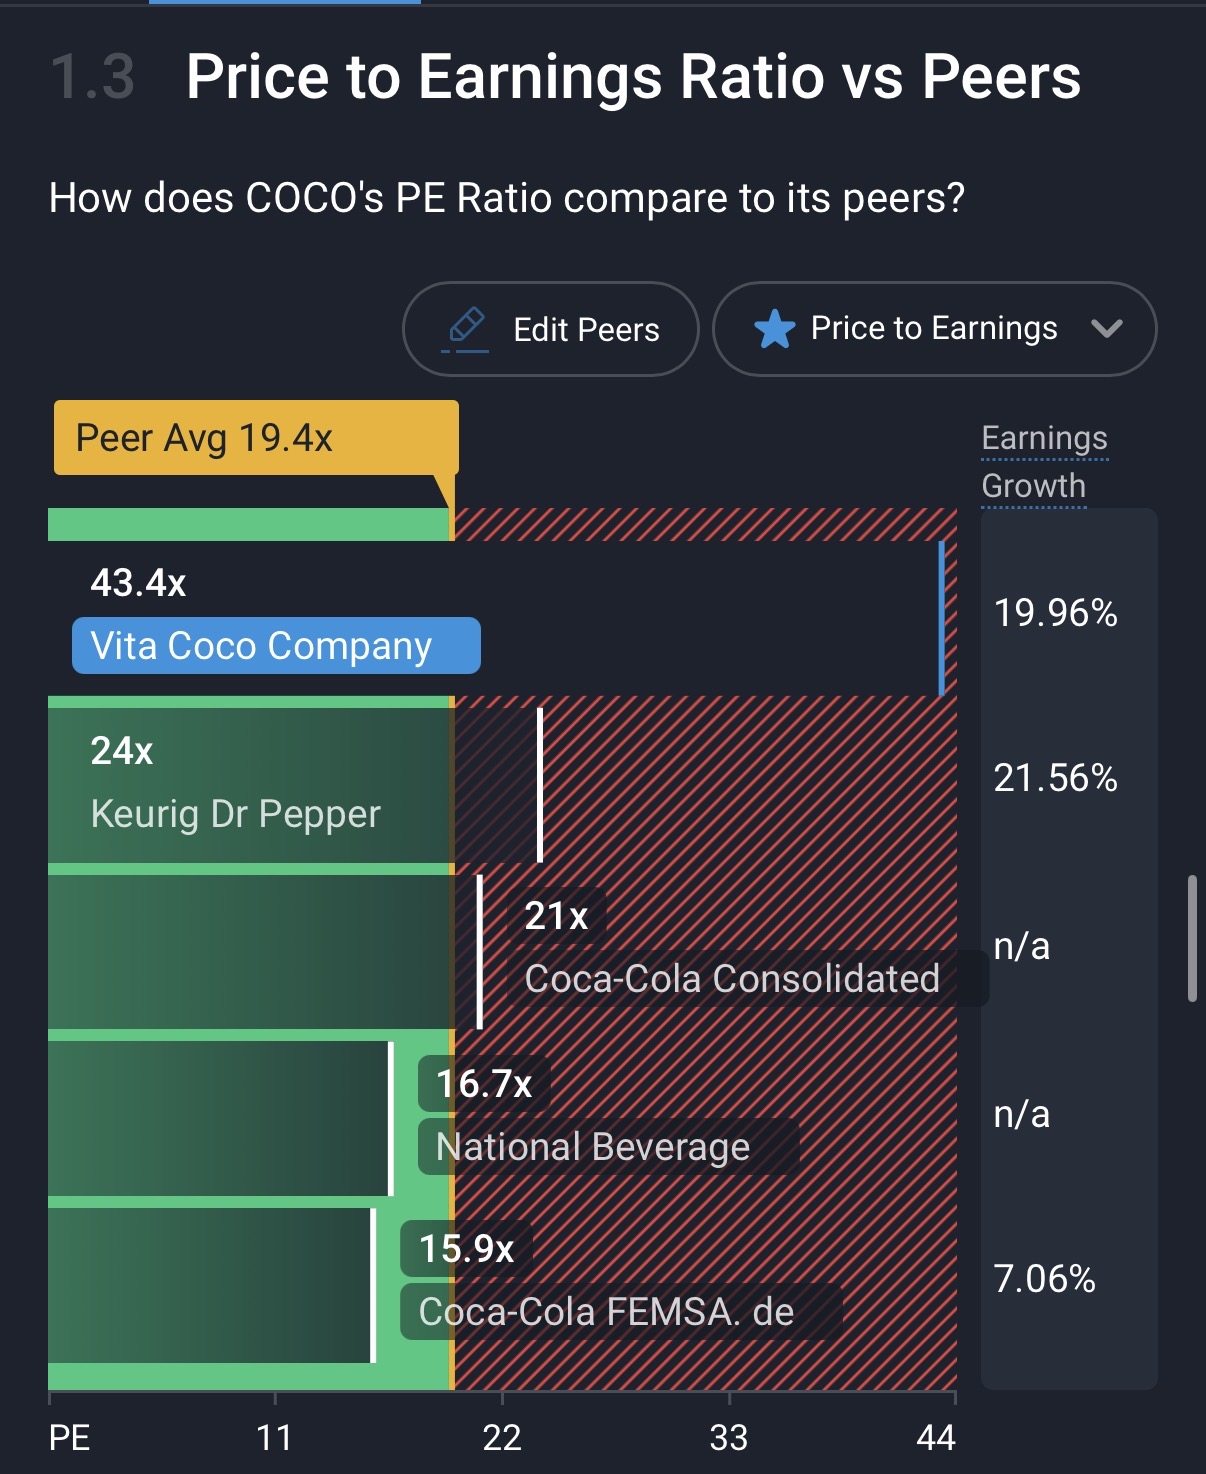Viewport: 1206px width, 1474px height.
Task: Select the Coca-Cola Consolidated label
Action: [732, 979]
